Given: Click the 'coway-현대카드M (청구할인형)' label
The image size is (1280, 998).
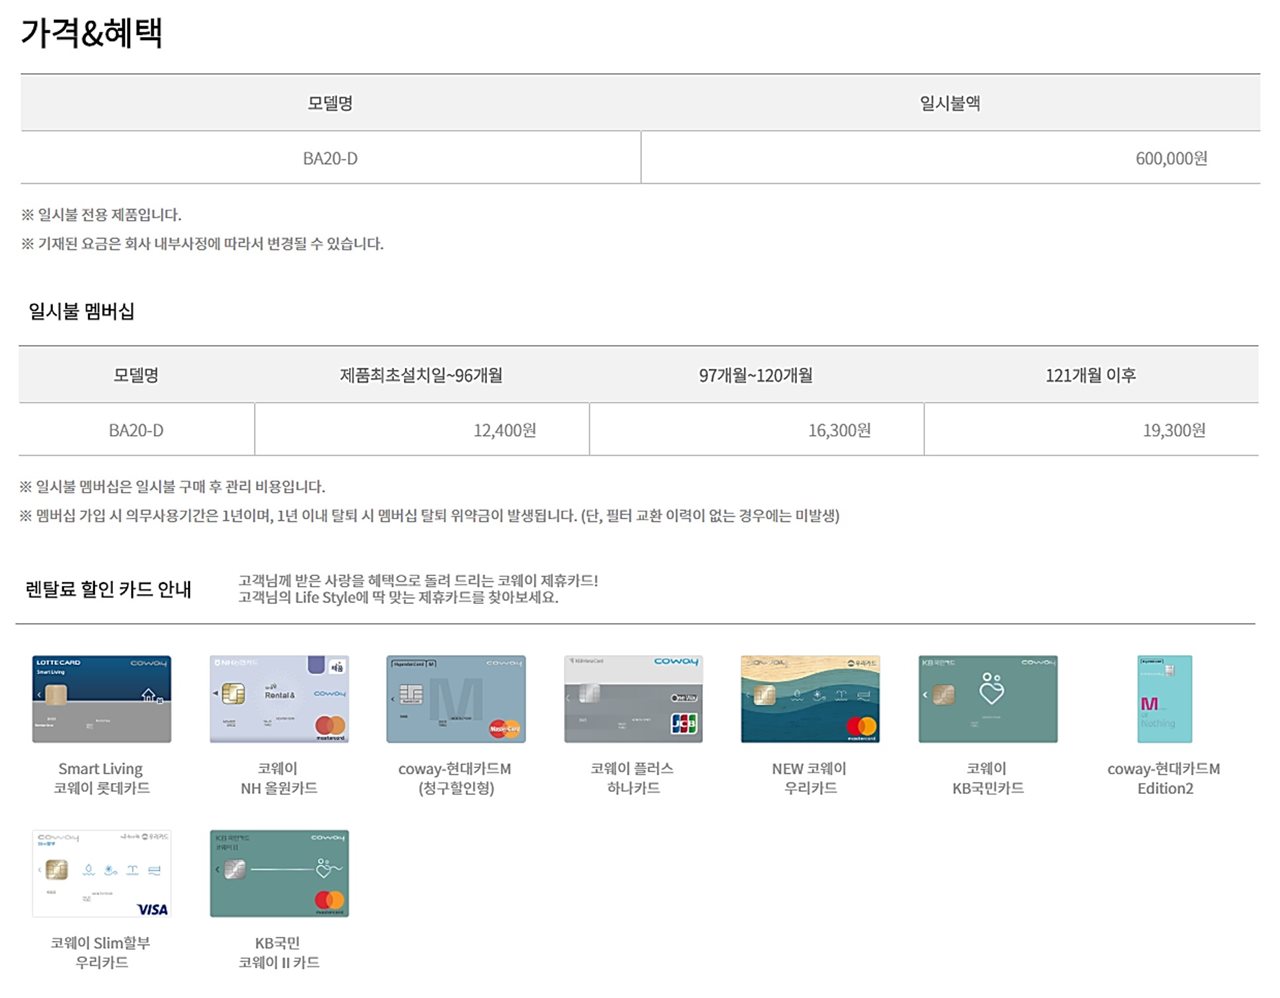Looking at the screenshot, I should [455, 778].
